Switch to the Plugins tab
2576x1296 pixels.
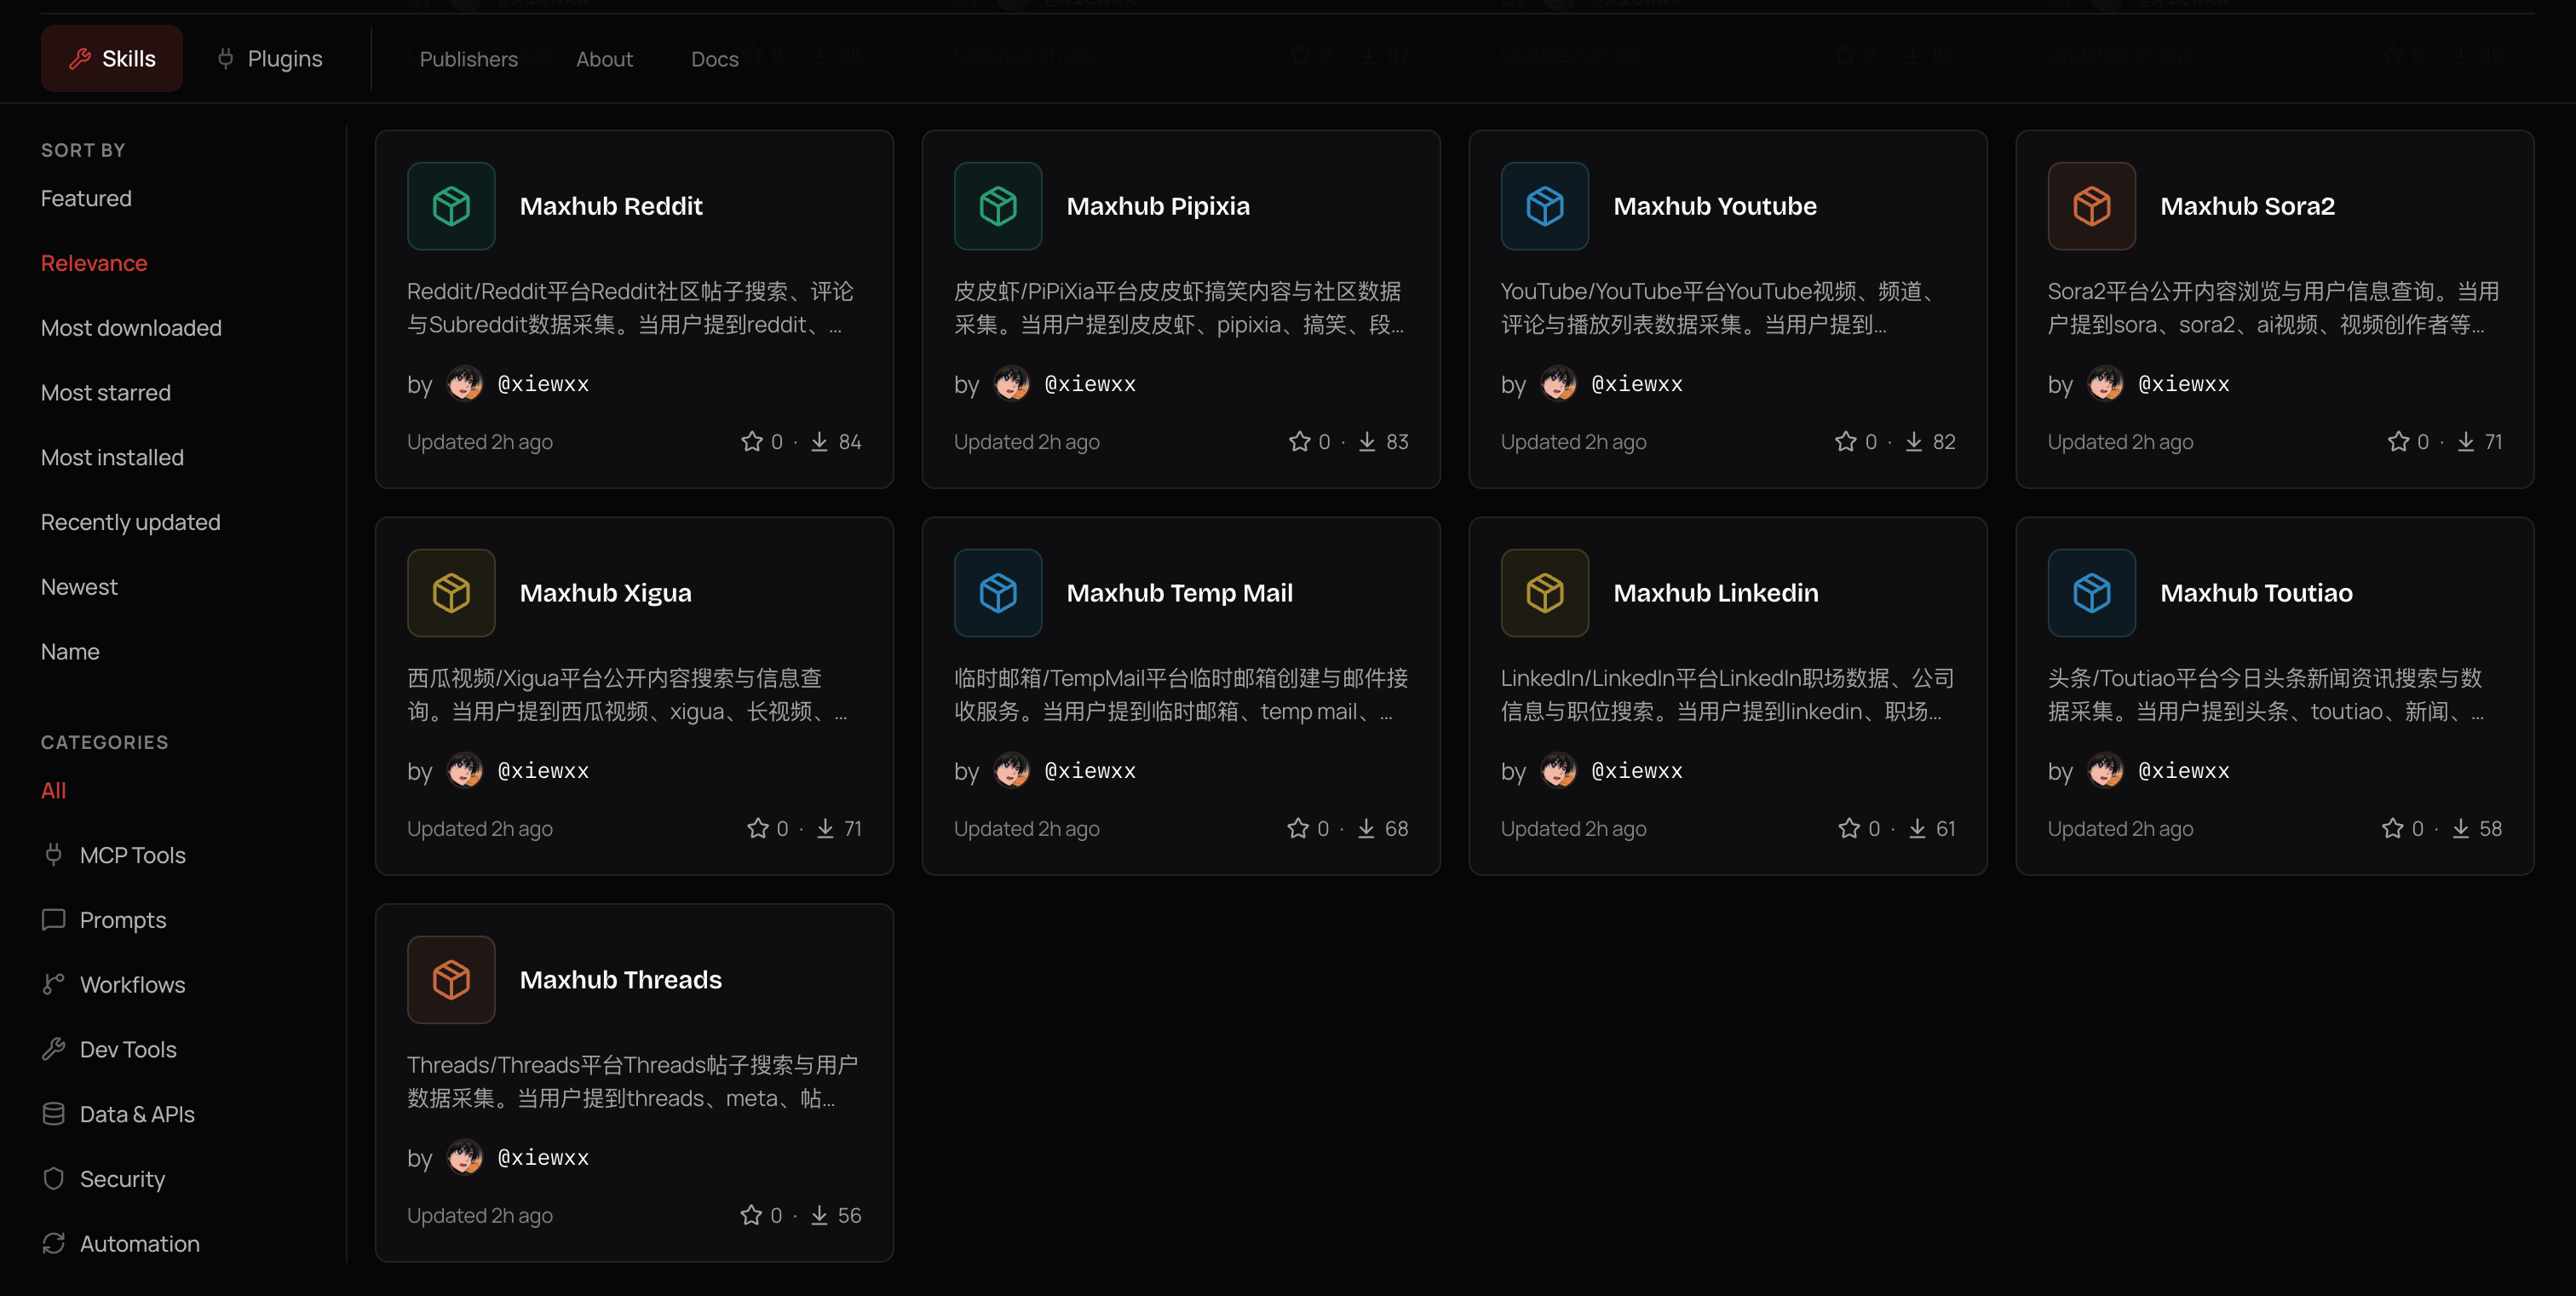(270, 58)
